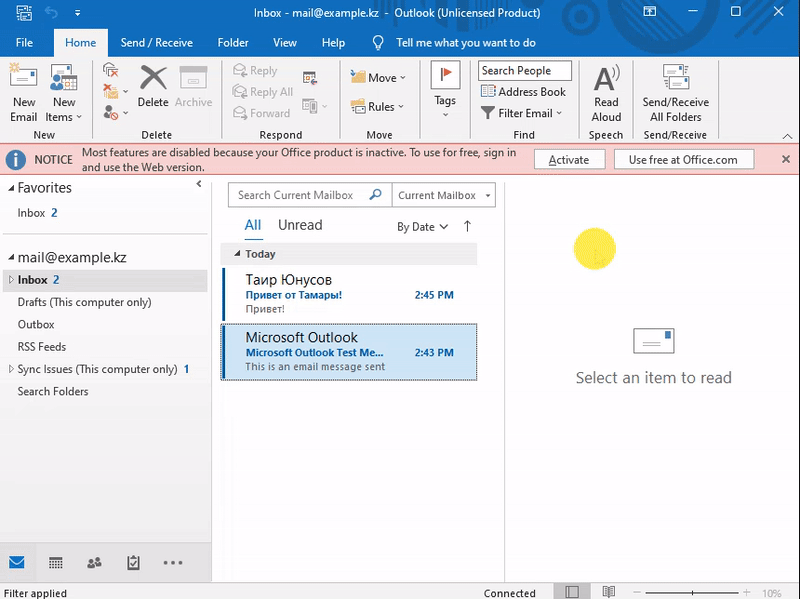Show more navigation options (three dots)
This screenshot has width=800, height=599.
(x=172, y=563)
